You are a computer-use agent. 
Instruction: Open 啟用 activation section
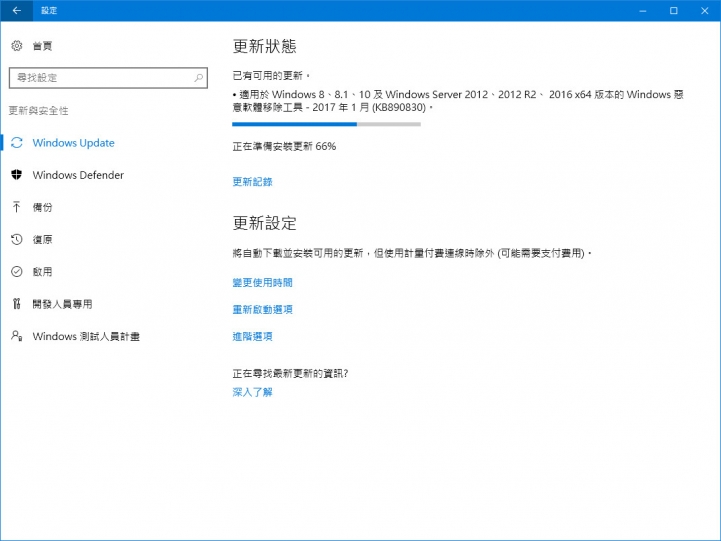click(x=42, y=272)
